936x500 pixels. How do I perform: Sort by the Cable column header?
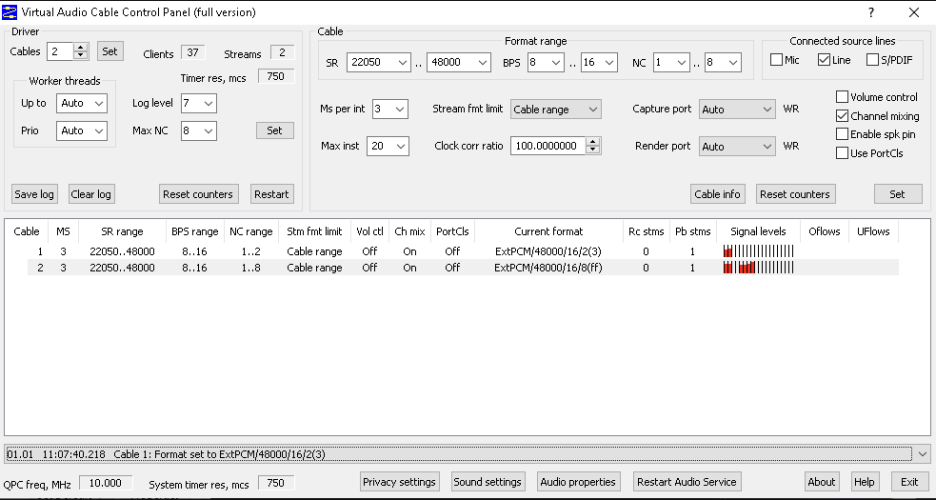26,232
